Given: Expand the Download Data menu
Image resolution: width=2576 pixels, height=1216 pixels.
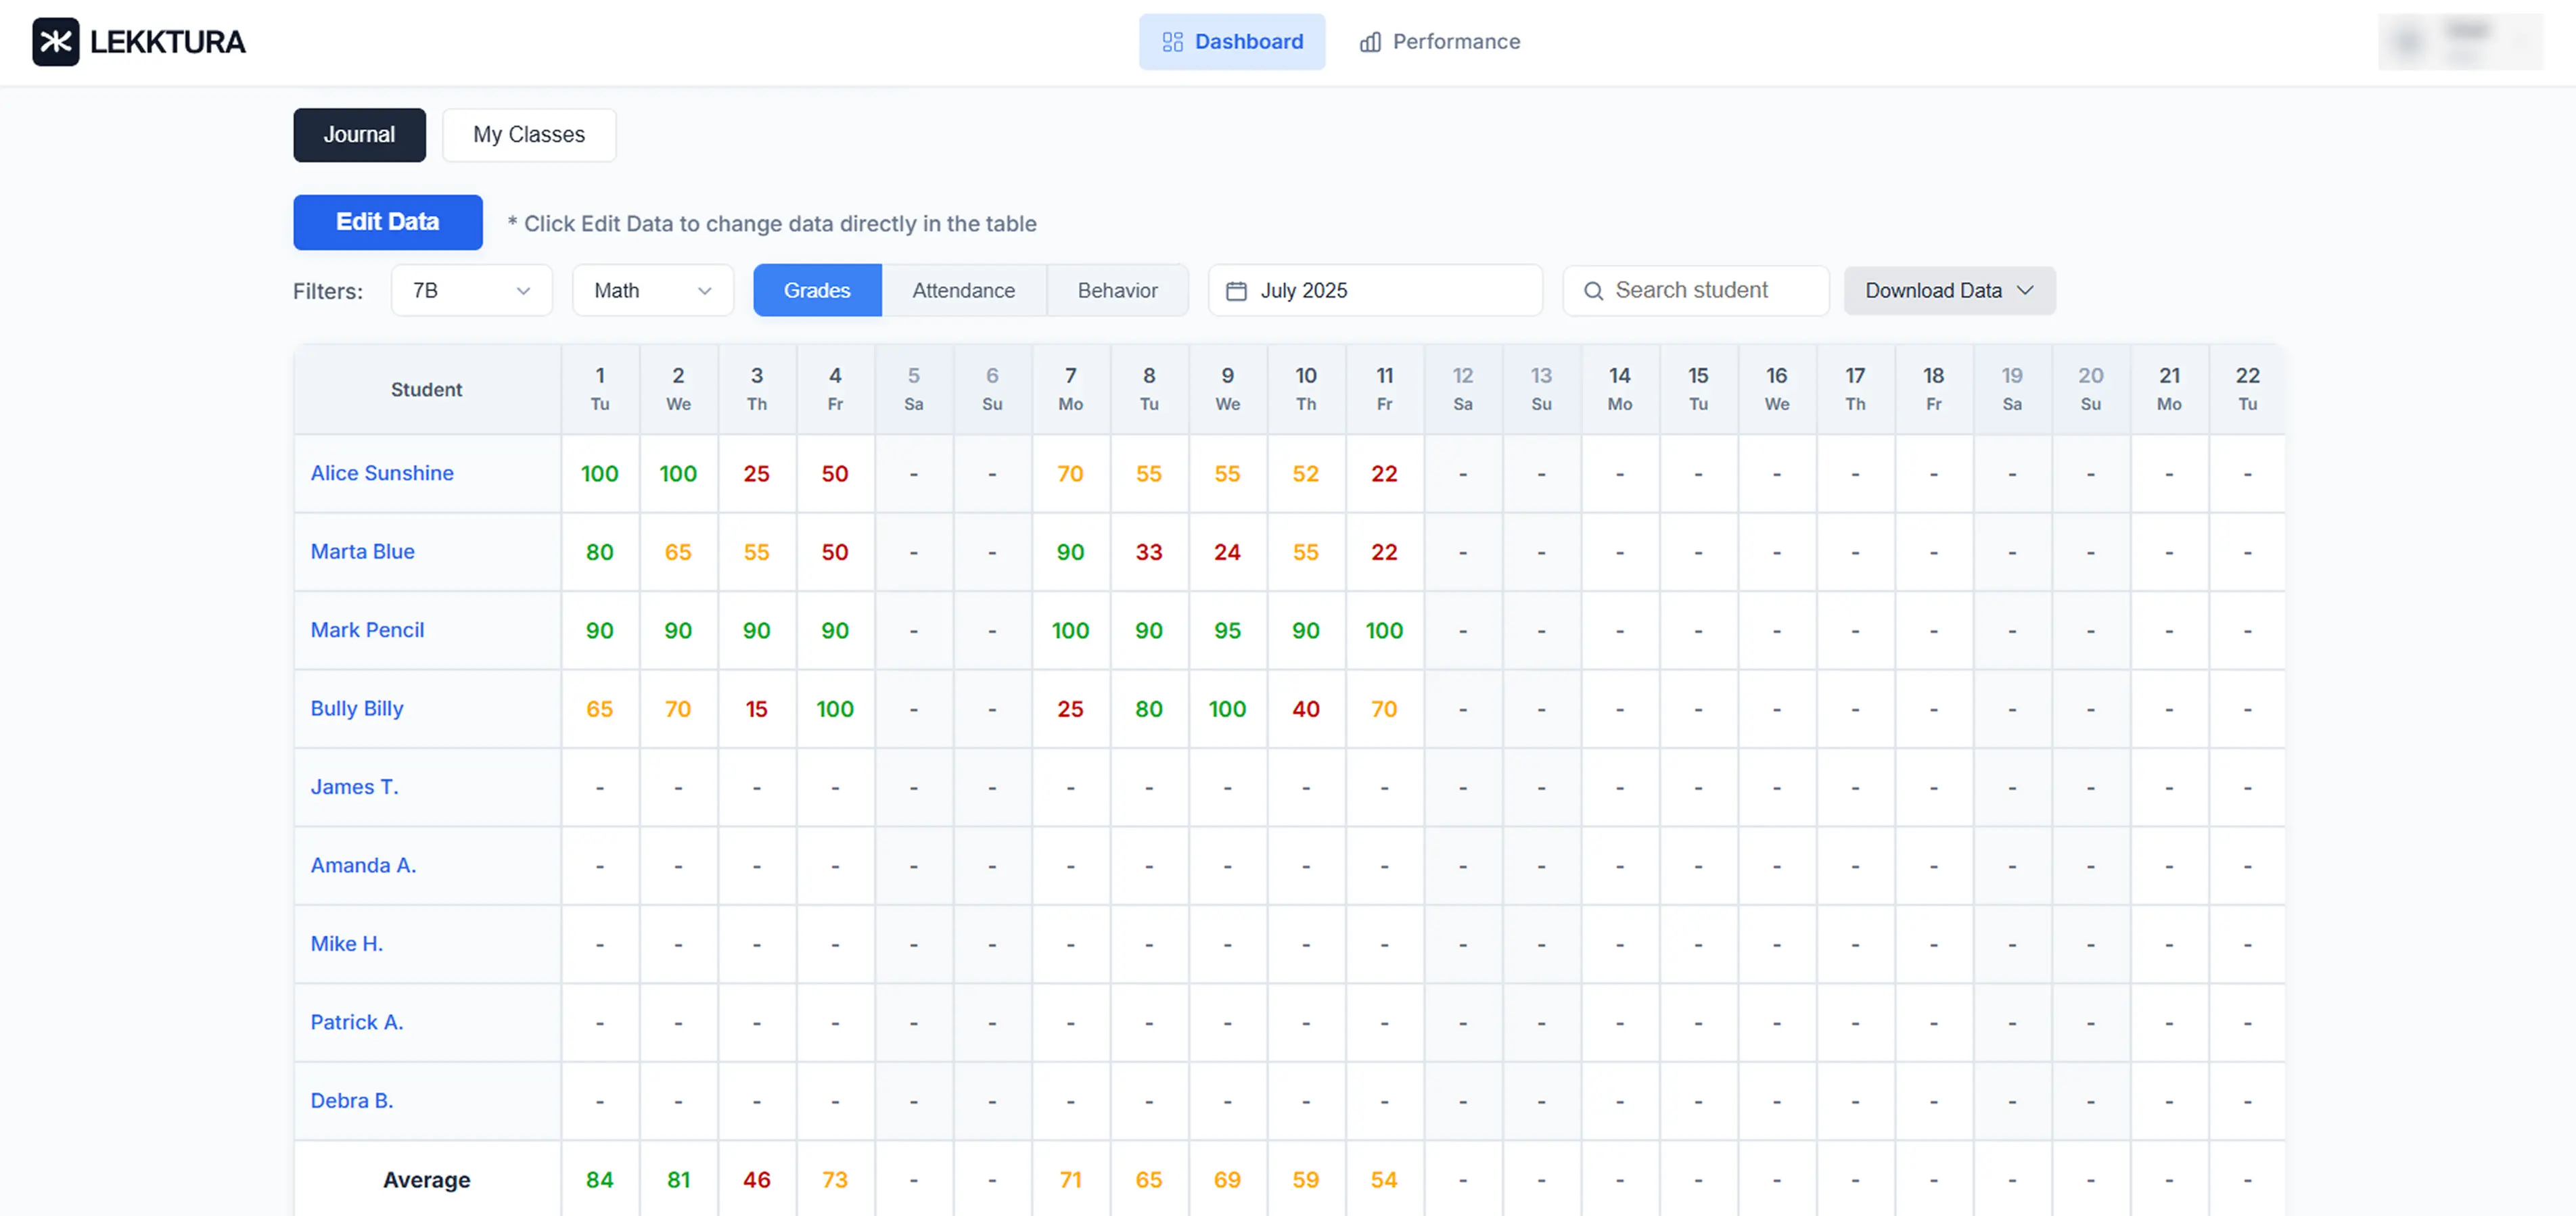Looking at the screenshot, I should [x=1948, y=291].
